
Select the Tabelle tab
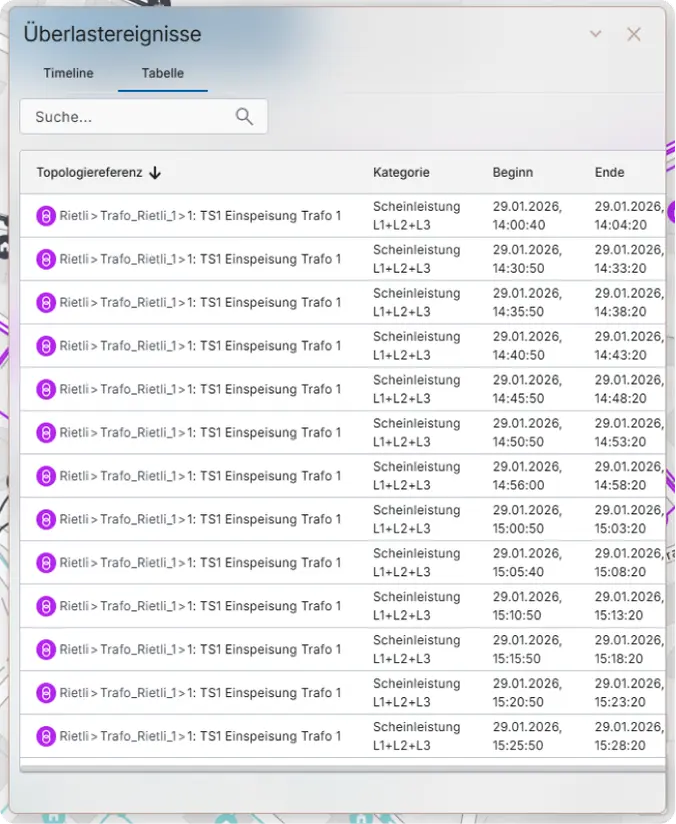pos(162,73)
